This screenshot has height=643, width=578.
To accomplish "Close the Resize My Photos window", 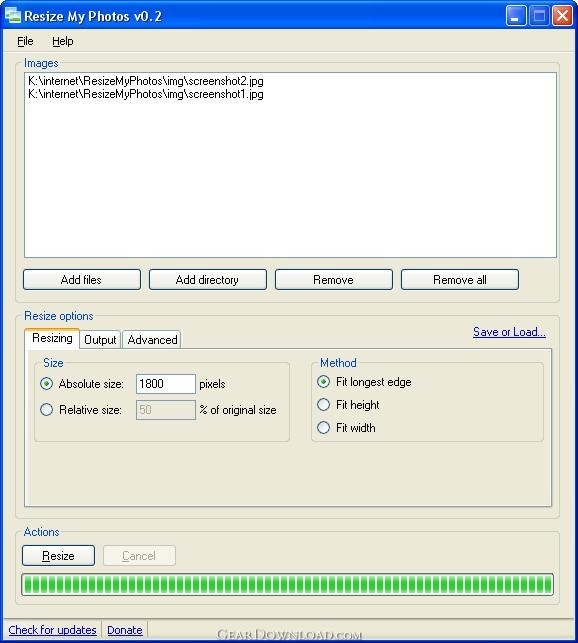I will coord(562,16).
